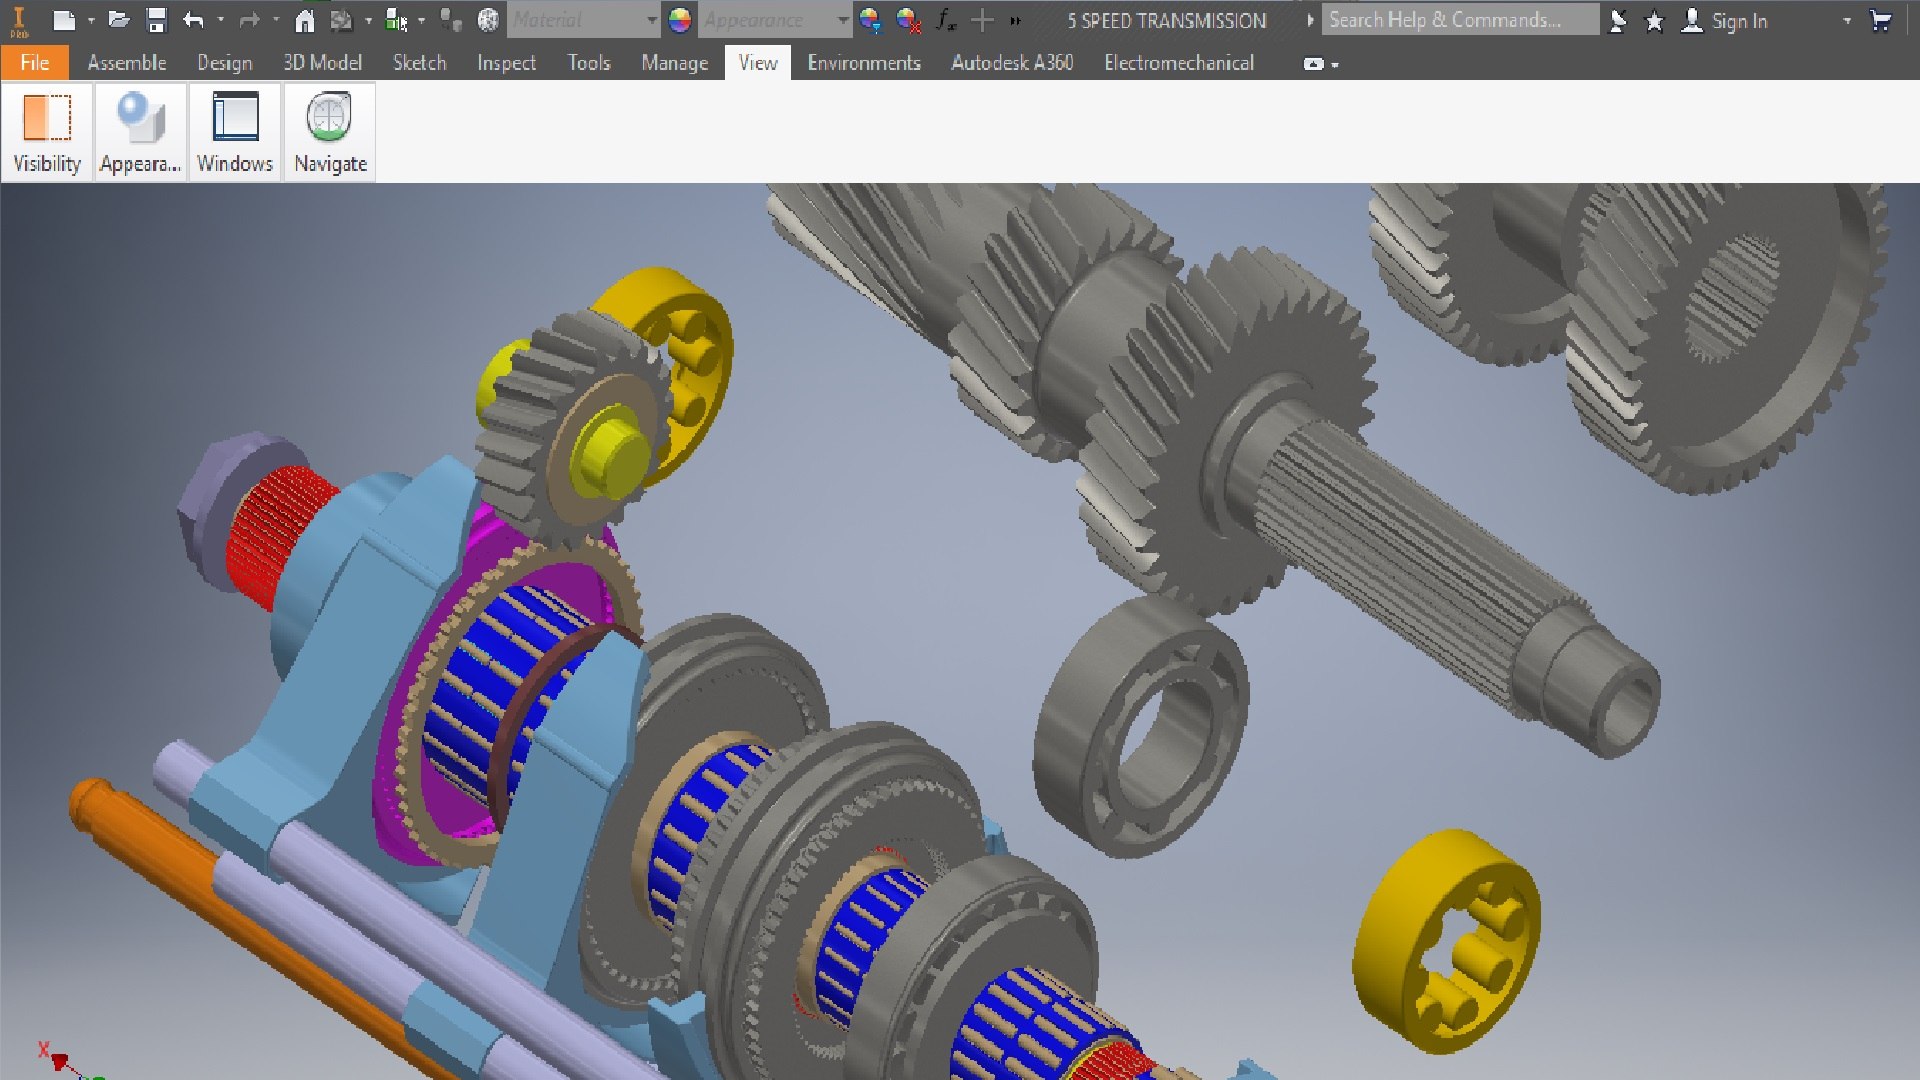
Task: Toggle the ribbon display mode button
Action: click(x=1314, y=64)
